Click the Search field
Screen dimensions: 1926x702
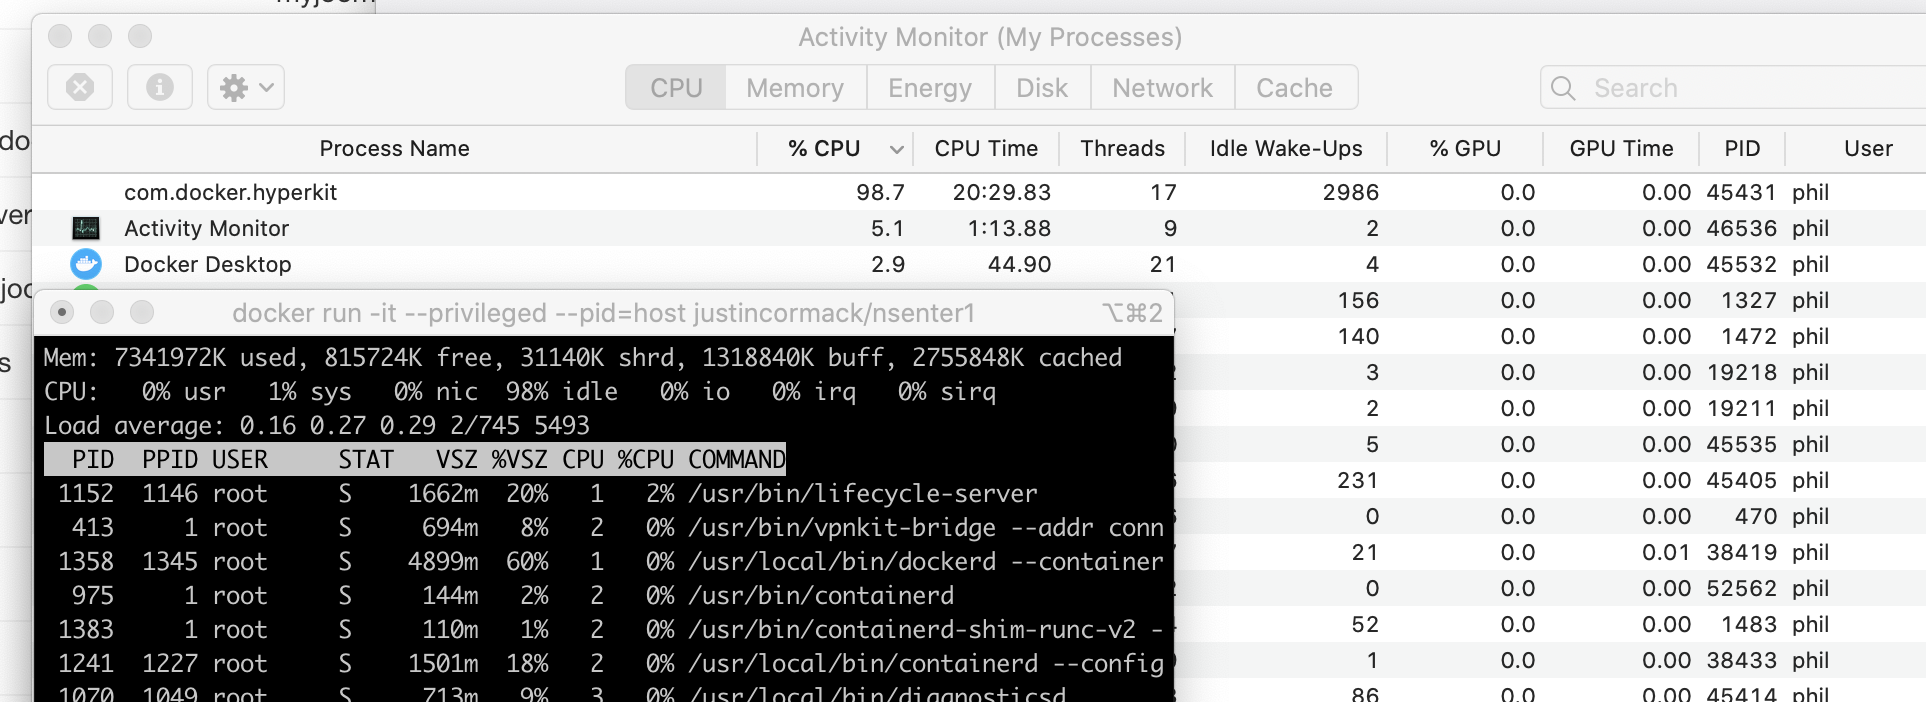tap(1733, 88)
